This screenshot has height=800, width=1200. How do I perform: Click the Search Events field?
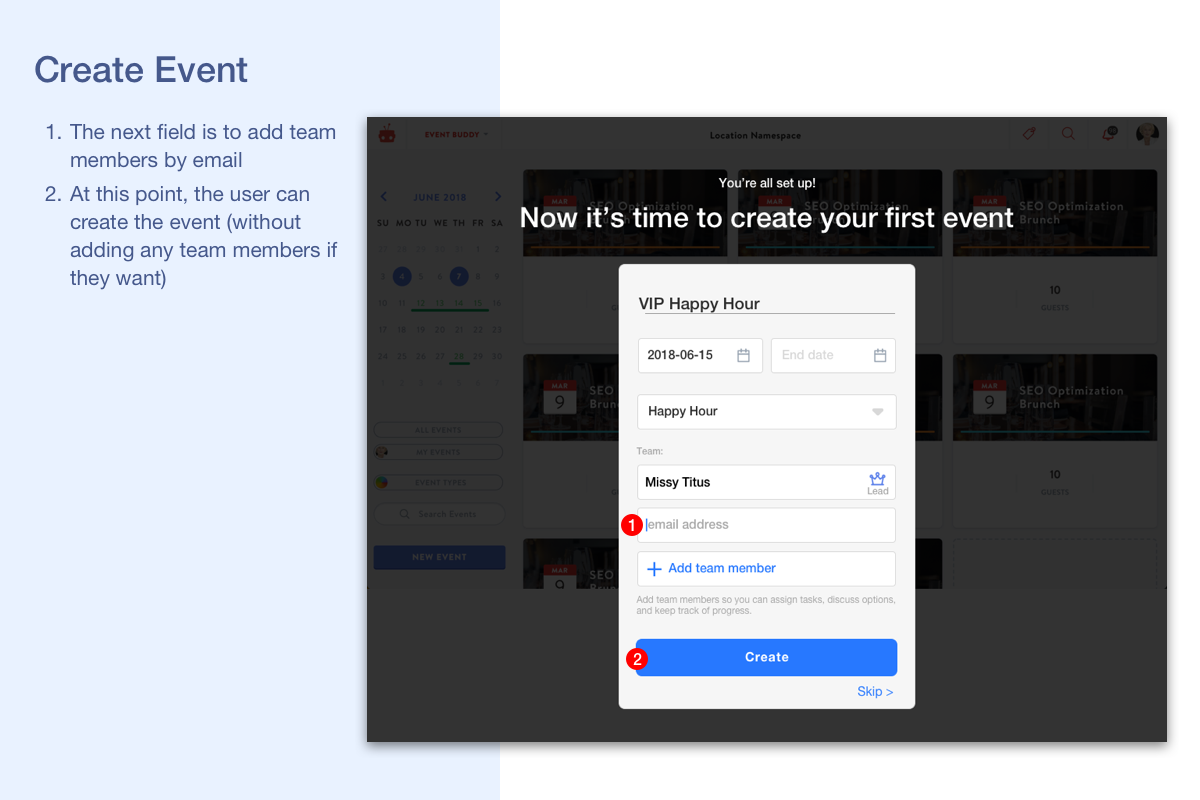(x=438, y=514)
